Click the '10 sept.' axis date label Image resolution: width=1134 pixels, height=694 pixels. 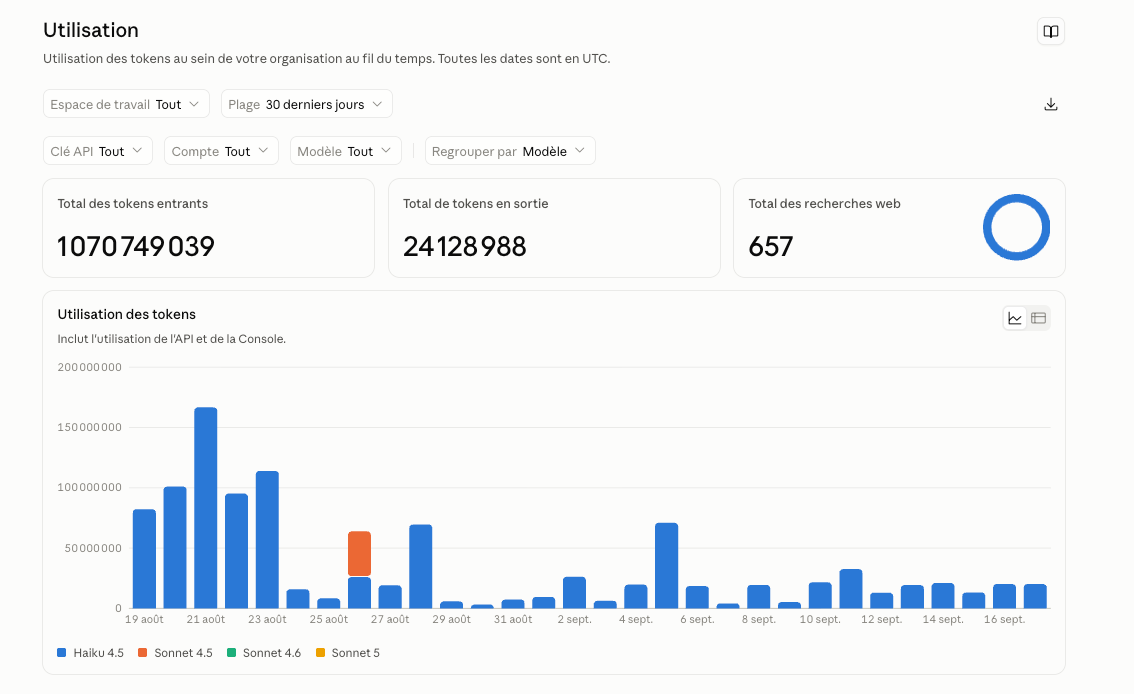[820, 620]
